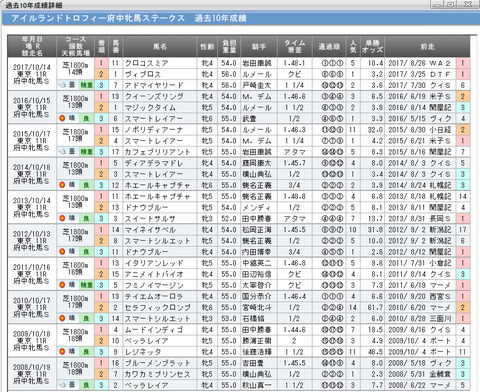Viewport: 480px width, 392px height.
Task: Click horse name クイーンズリング
Action: point(154,96)
